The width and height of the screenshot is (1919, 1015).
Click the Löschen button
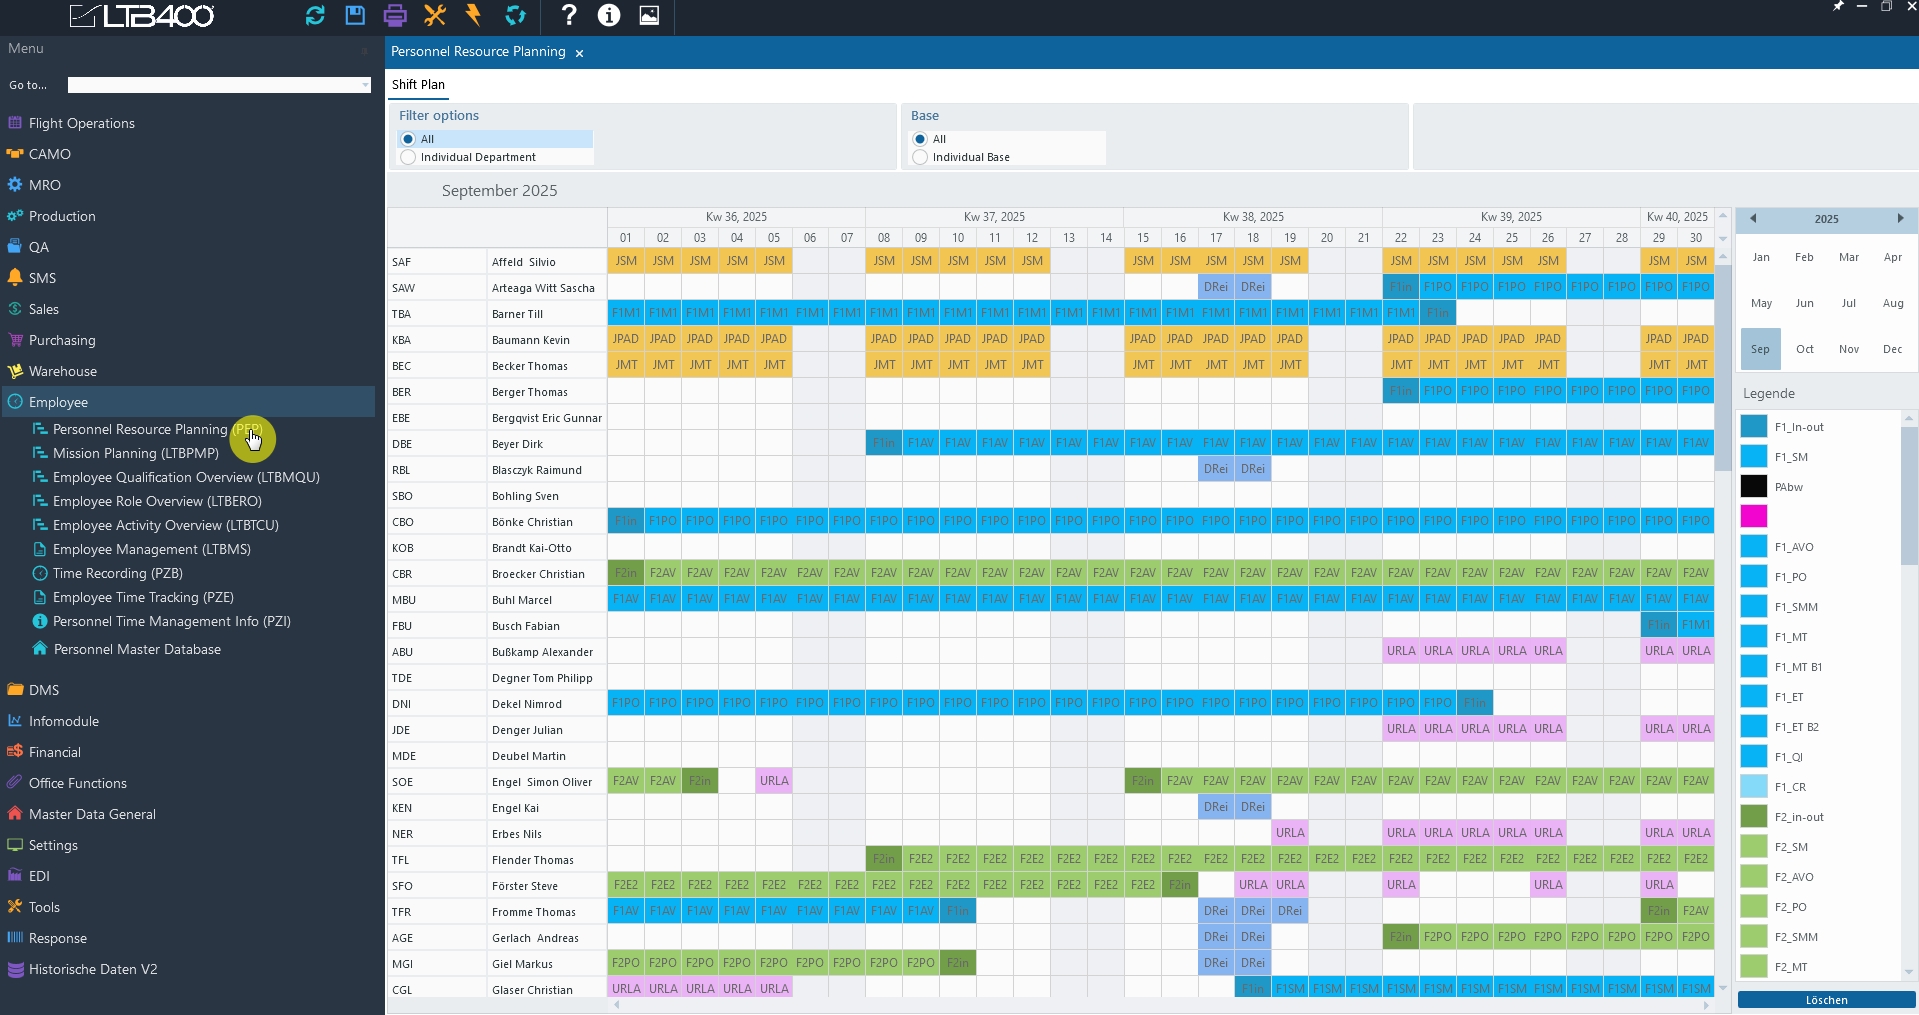(1826, 1000)
